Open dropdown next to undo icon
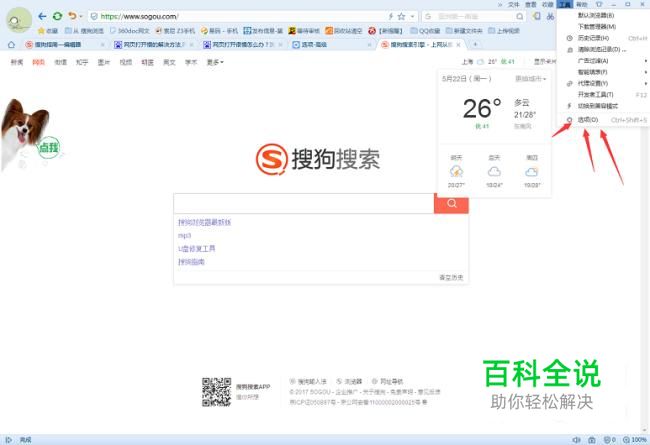 (81, 17)
